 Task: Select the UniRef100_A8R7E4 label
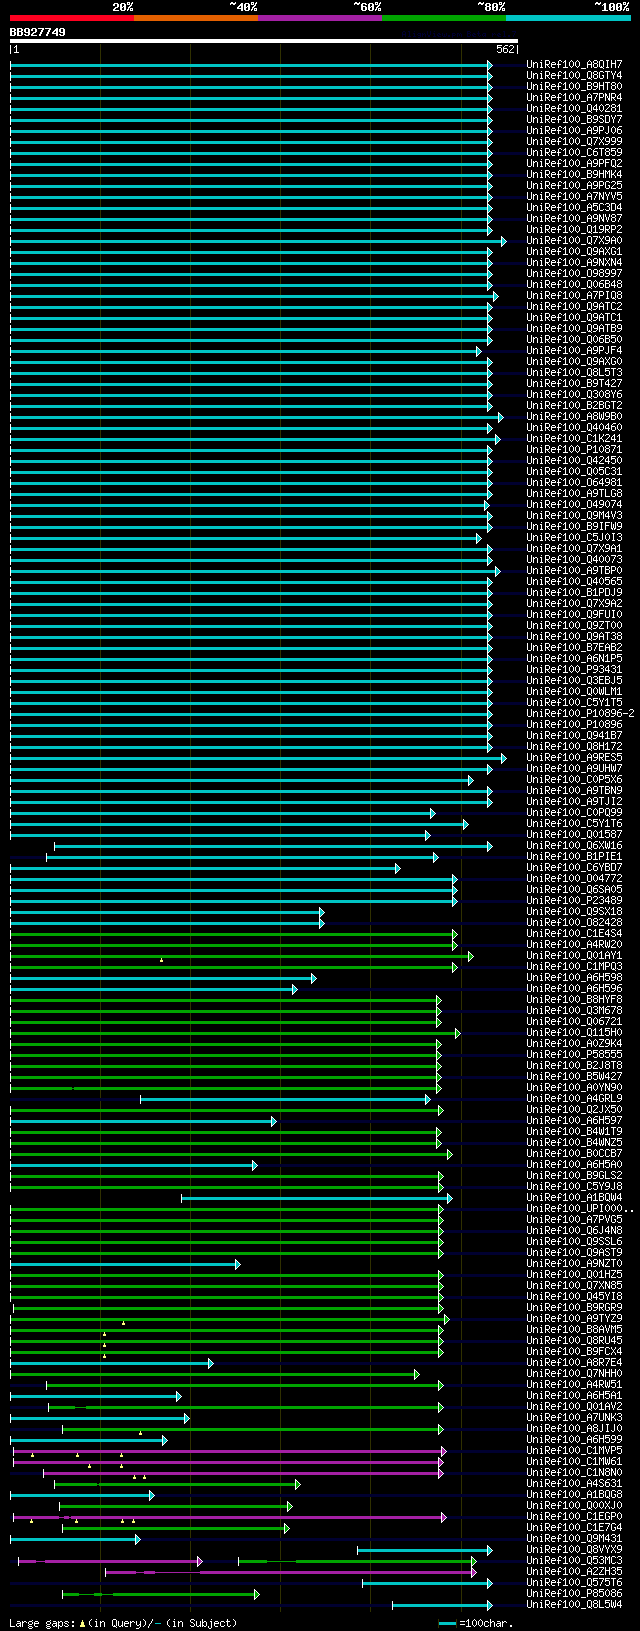click(x=574, y=1363)
